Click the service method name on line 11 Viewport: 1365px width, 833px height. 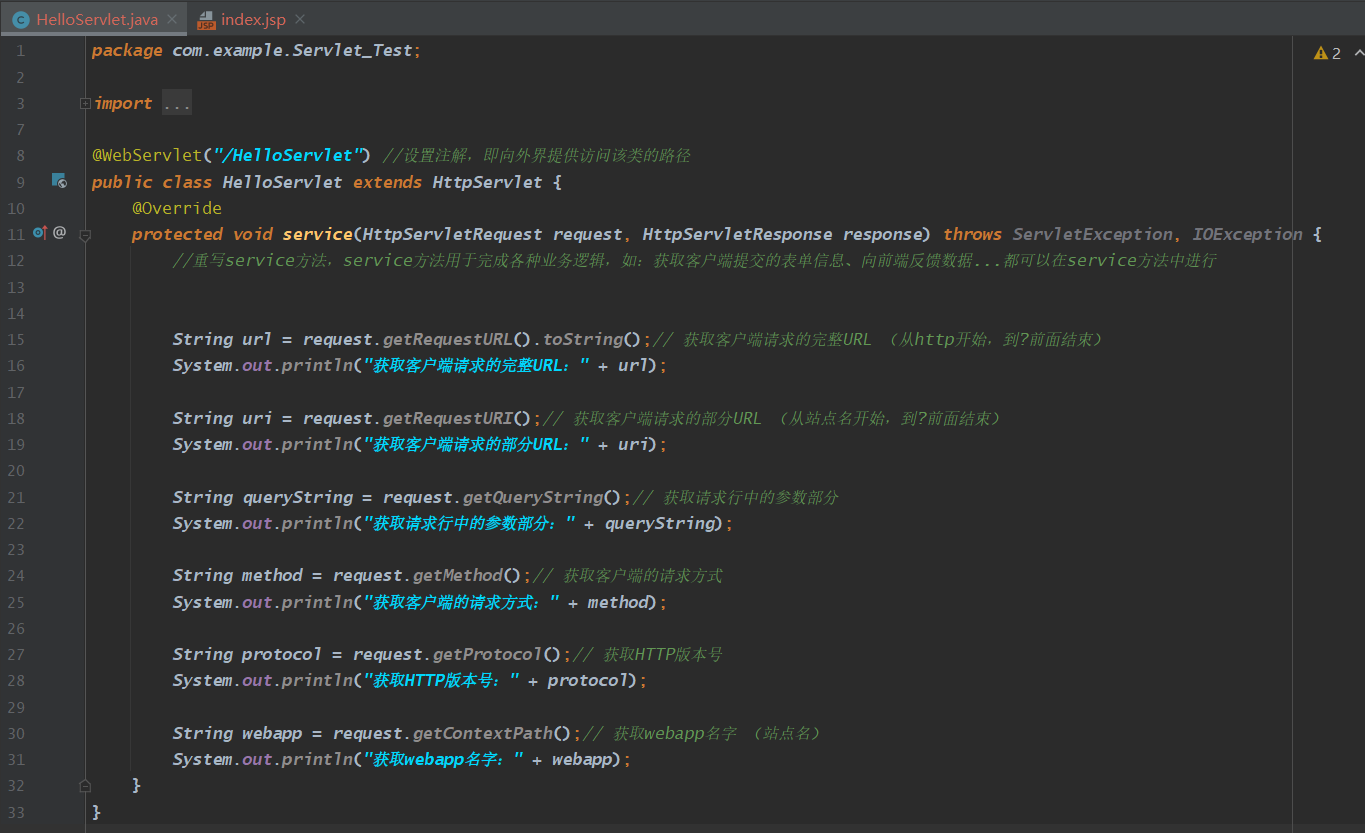click(x=317, y=234)
